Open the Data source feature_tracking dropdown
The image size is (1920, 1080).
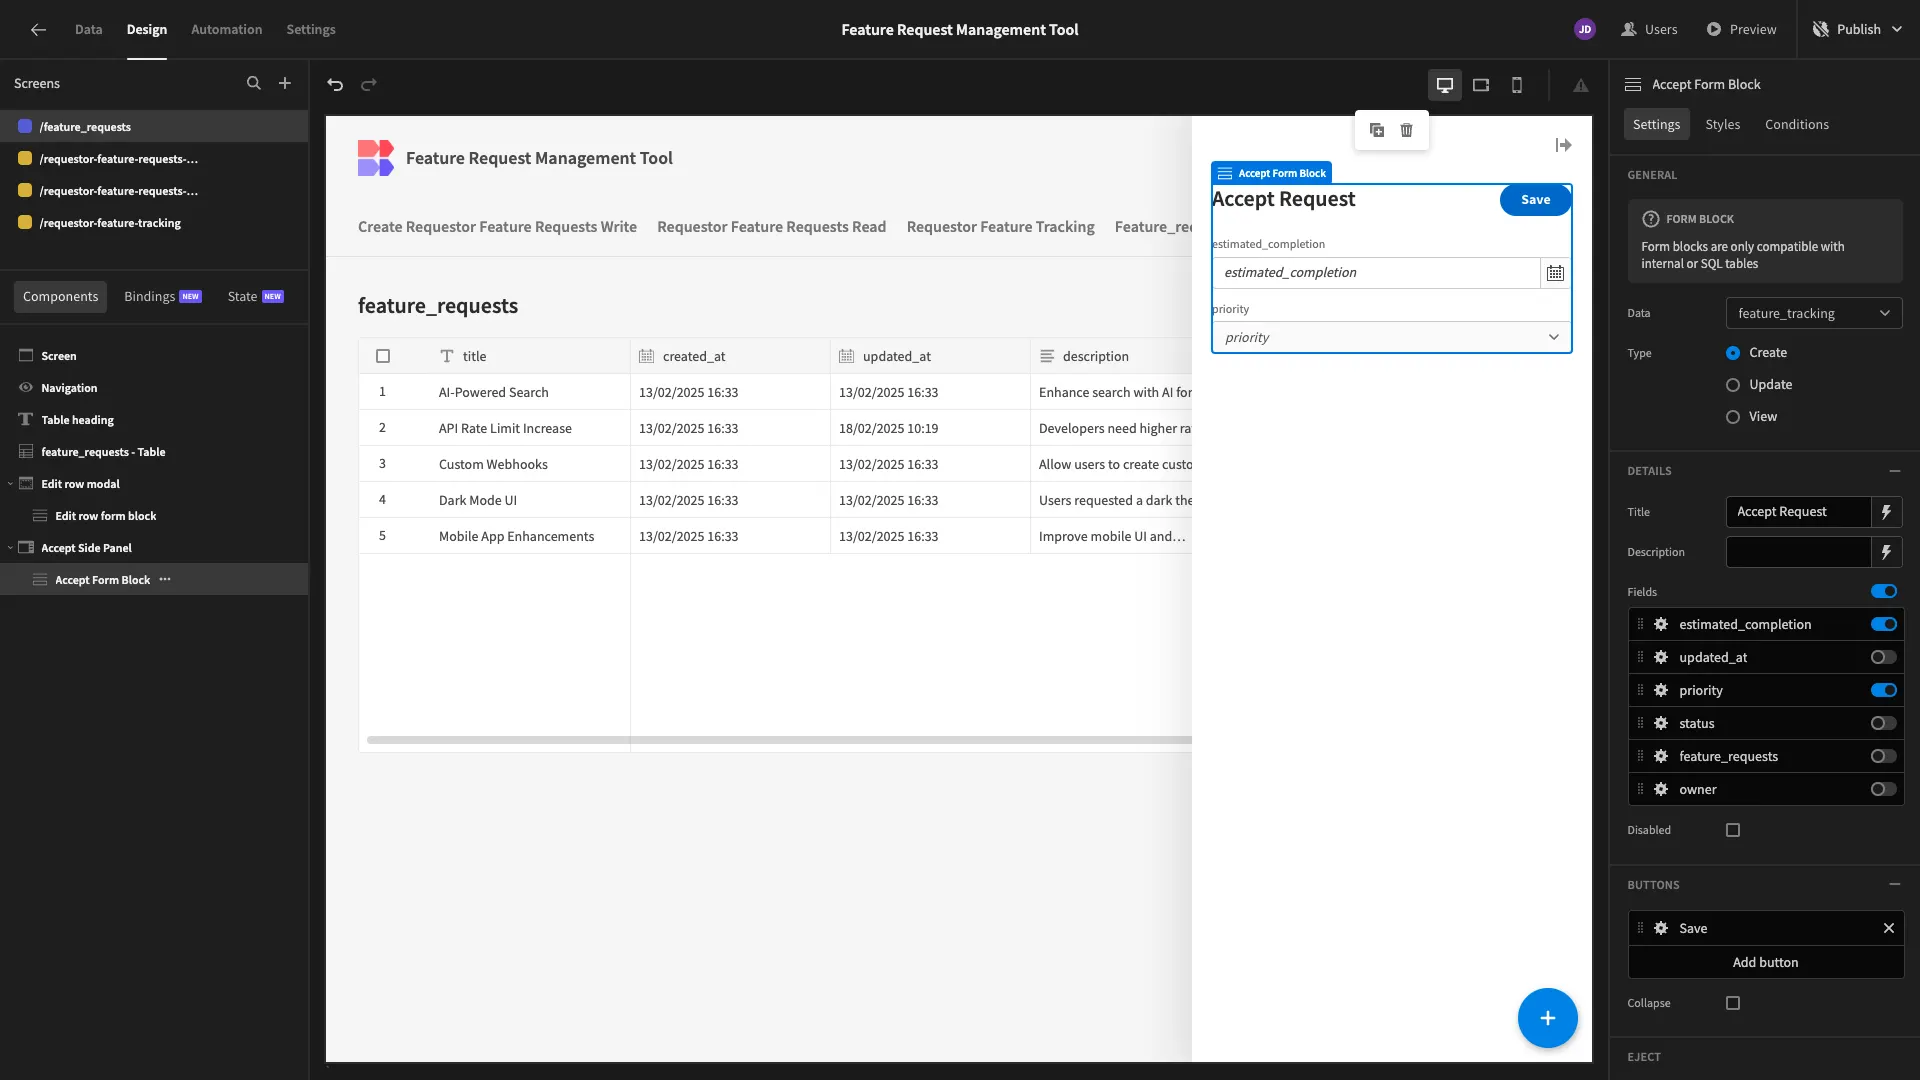click(1814, 313)
